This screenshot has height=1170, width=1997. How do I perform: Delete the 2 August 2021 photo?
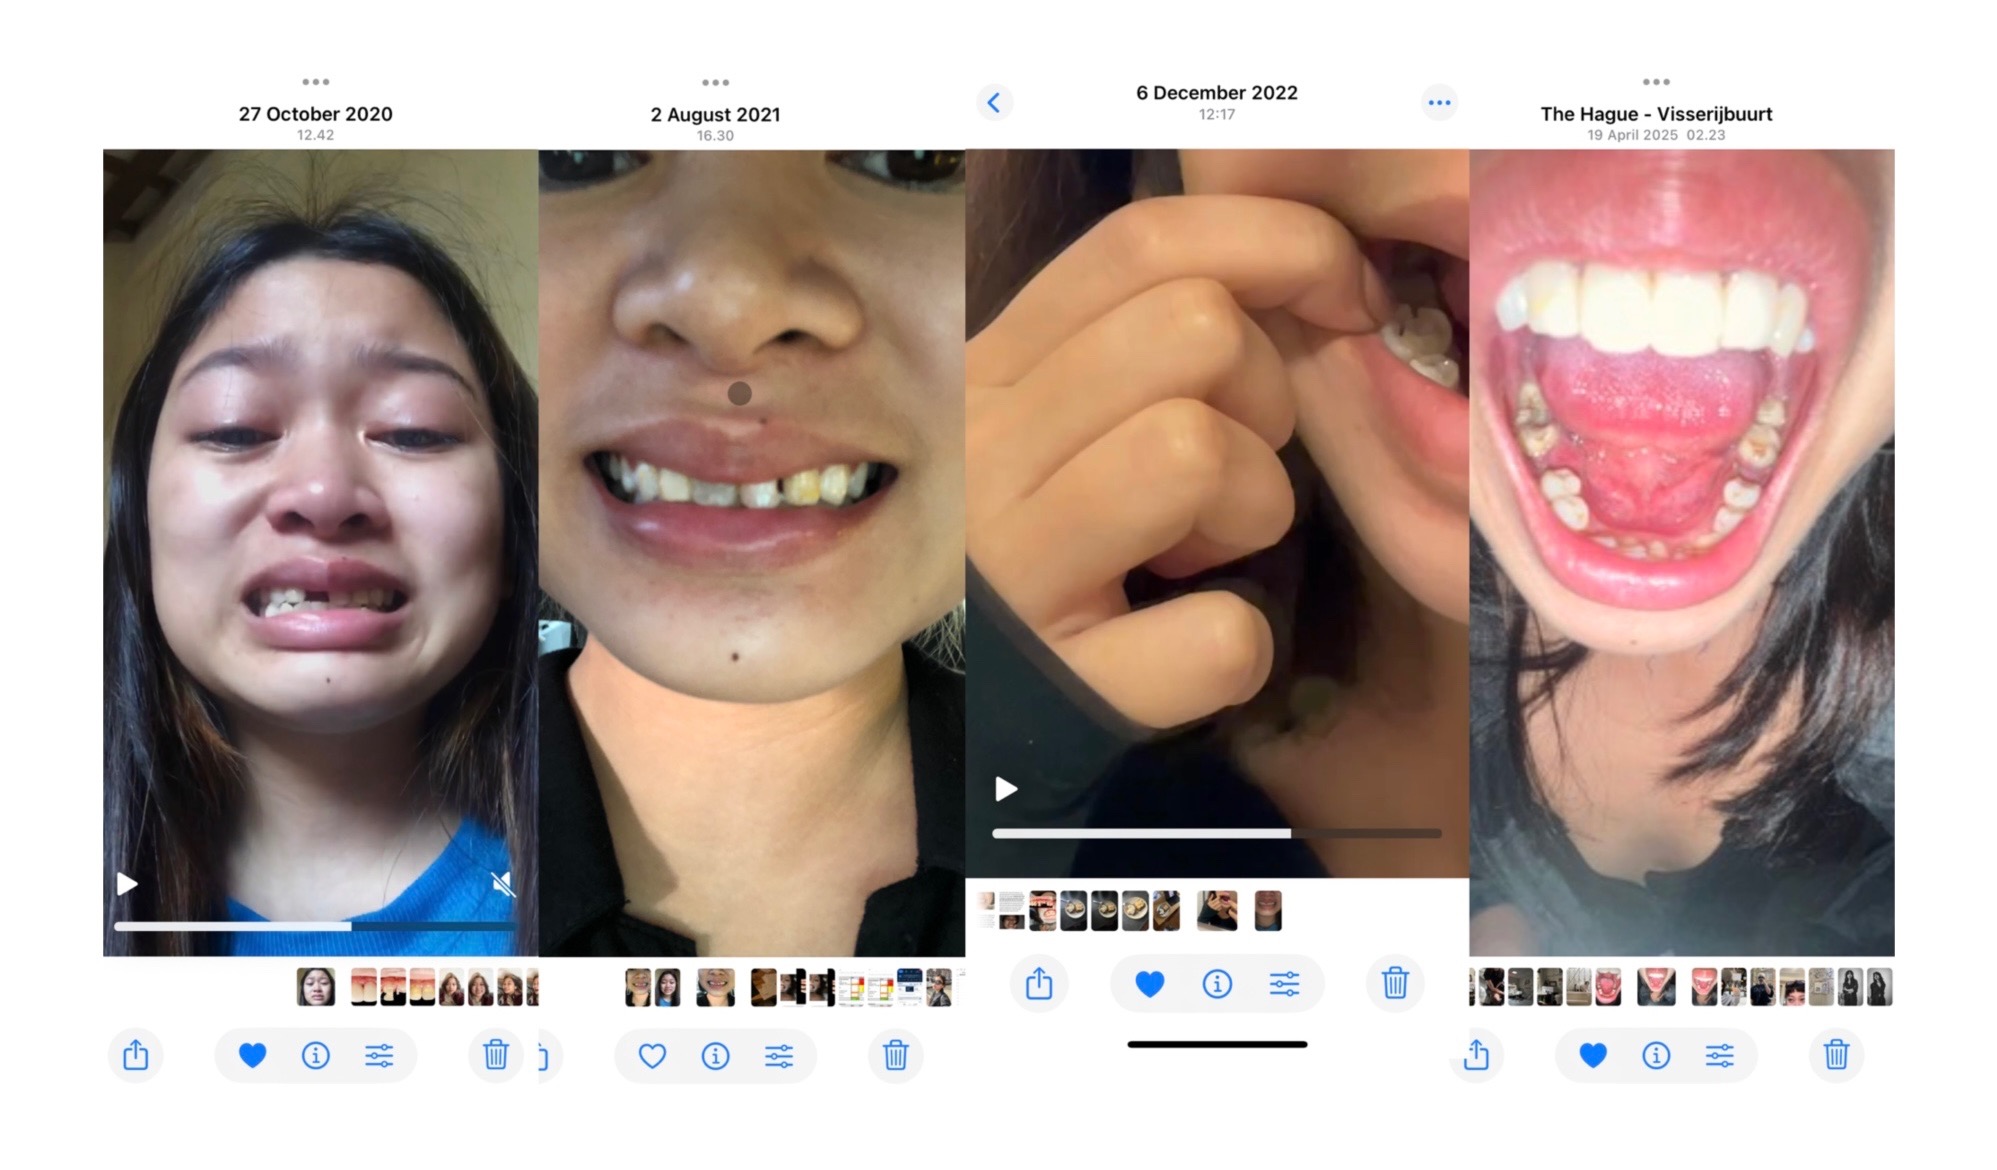896,1055
